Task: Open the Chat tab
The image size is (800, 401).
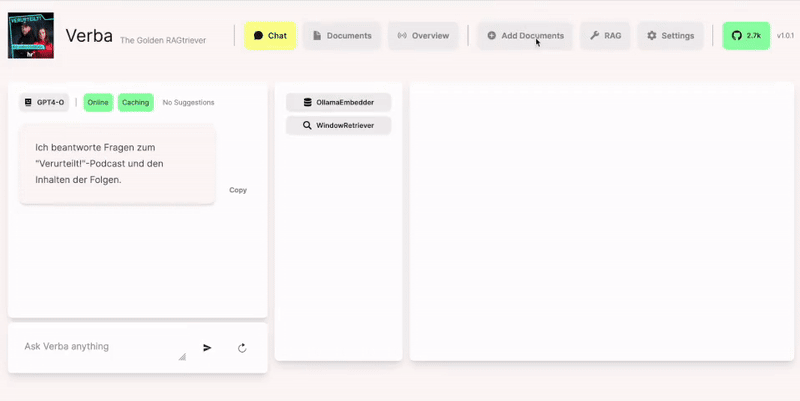Action: click(270, 36)
